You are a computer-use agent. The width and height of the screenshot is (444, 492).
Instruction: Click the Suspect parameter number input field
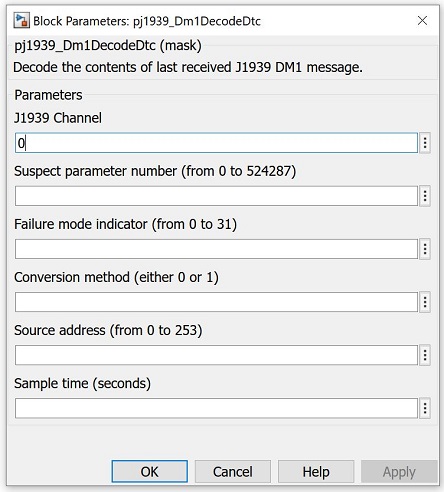point(216,196)
